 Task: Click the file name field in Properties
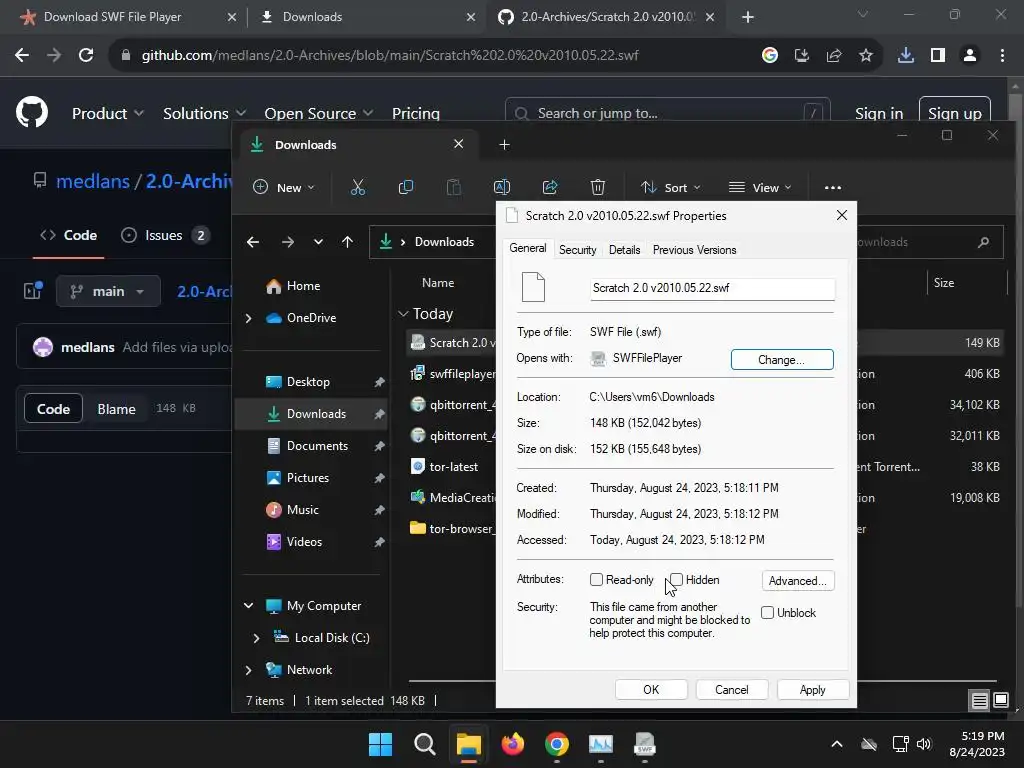712,288
